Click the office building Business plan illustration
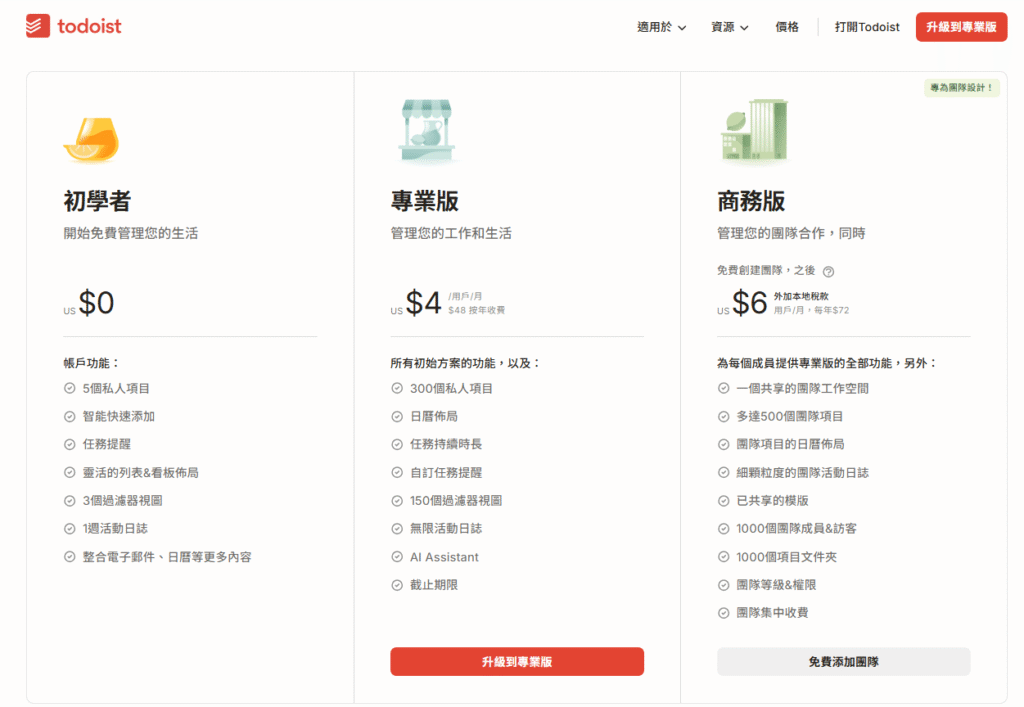 coord(754,131)
